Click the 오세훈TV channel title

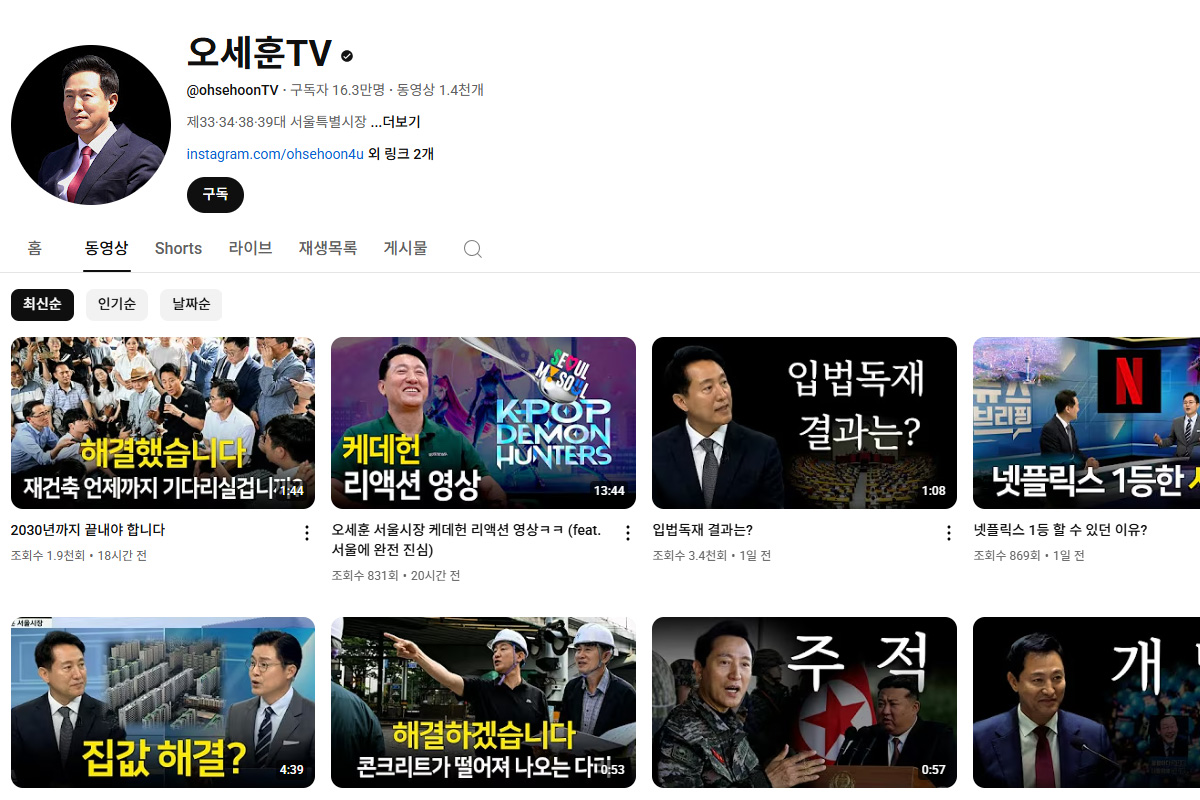pyautogui.click(x=259, y=54)
